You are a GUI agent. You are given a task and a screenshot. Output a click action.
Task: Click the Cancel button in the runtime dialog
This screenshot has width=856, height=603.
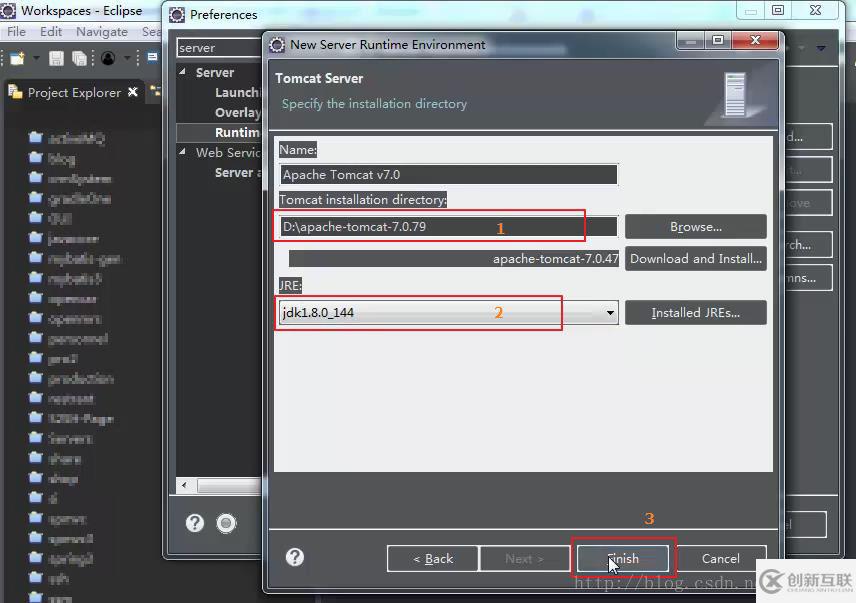click(721, 559)
